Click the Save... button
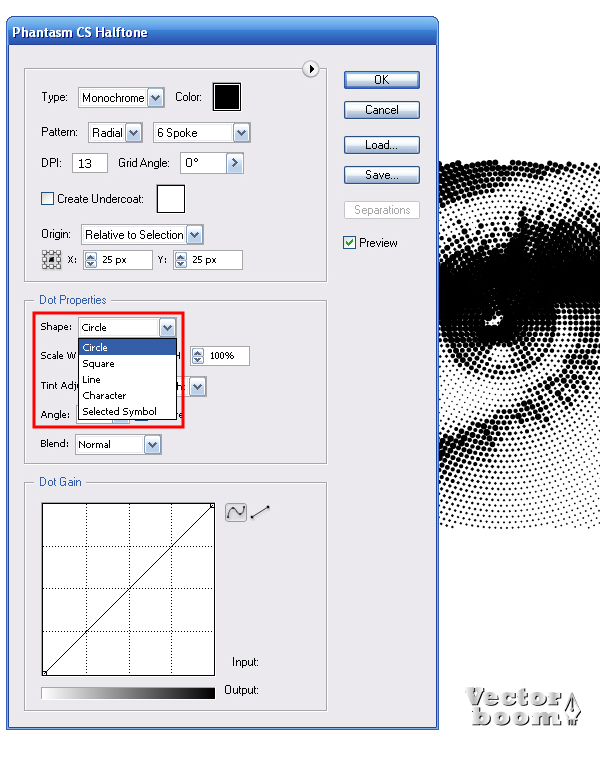Screen dimensions: 600x764 tap(382, 175)
